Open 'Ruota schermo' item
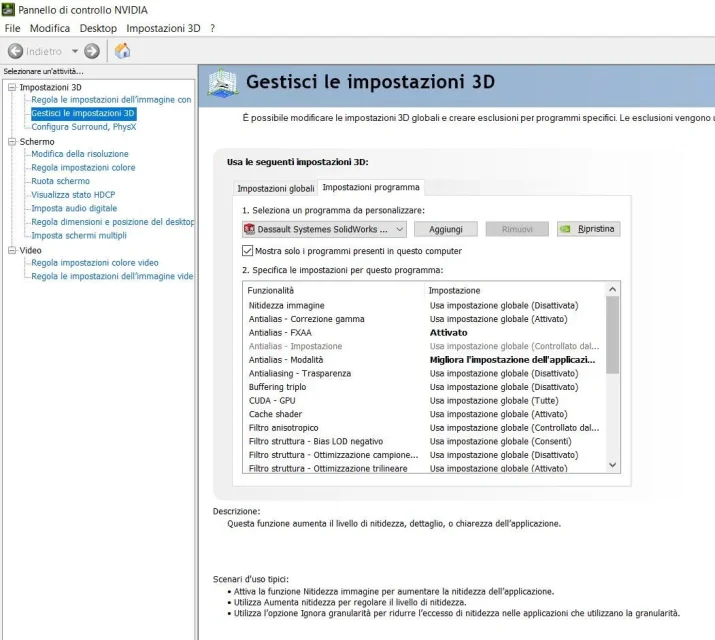Screen dimensions: 715x640 pos(60,181)
